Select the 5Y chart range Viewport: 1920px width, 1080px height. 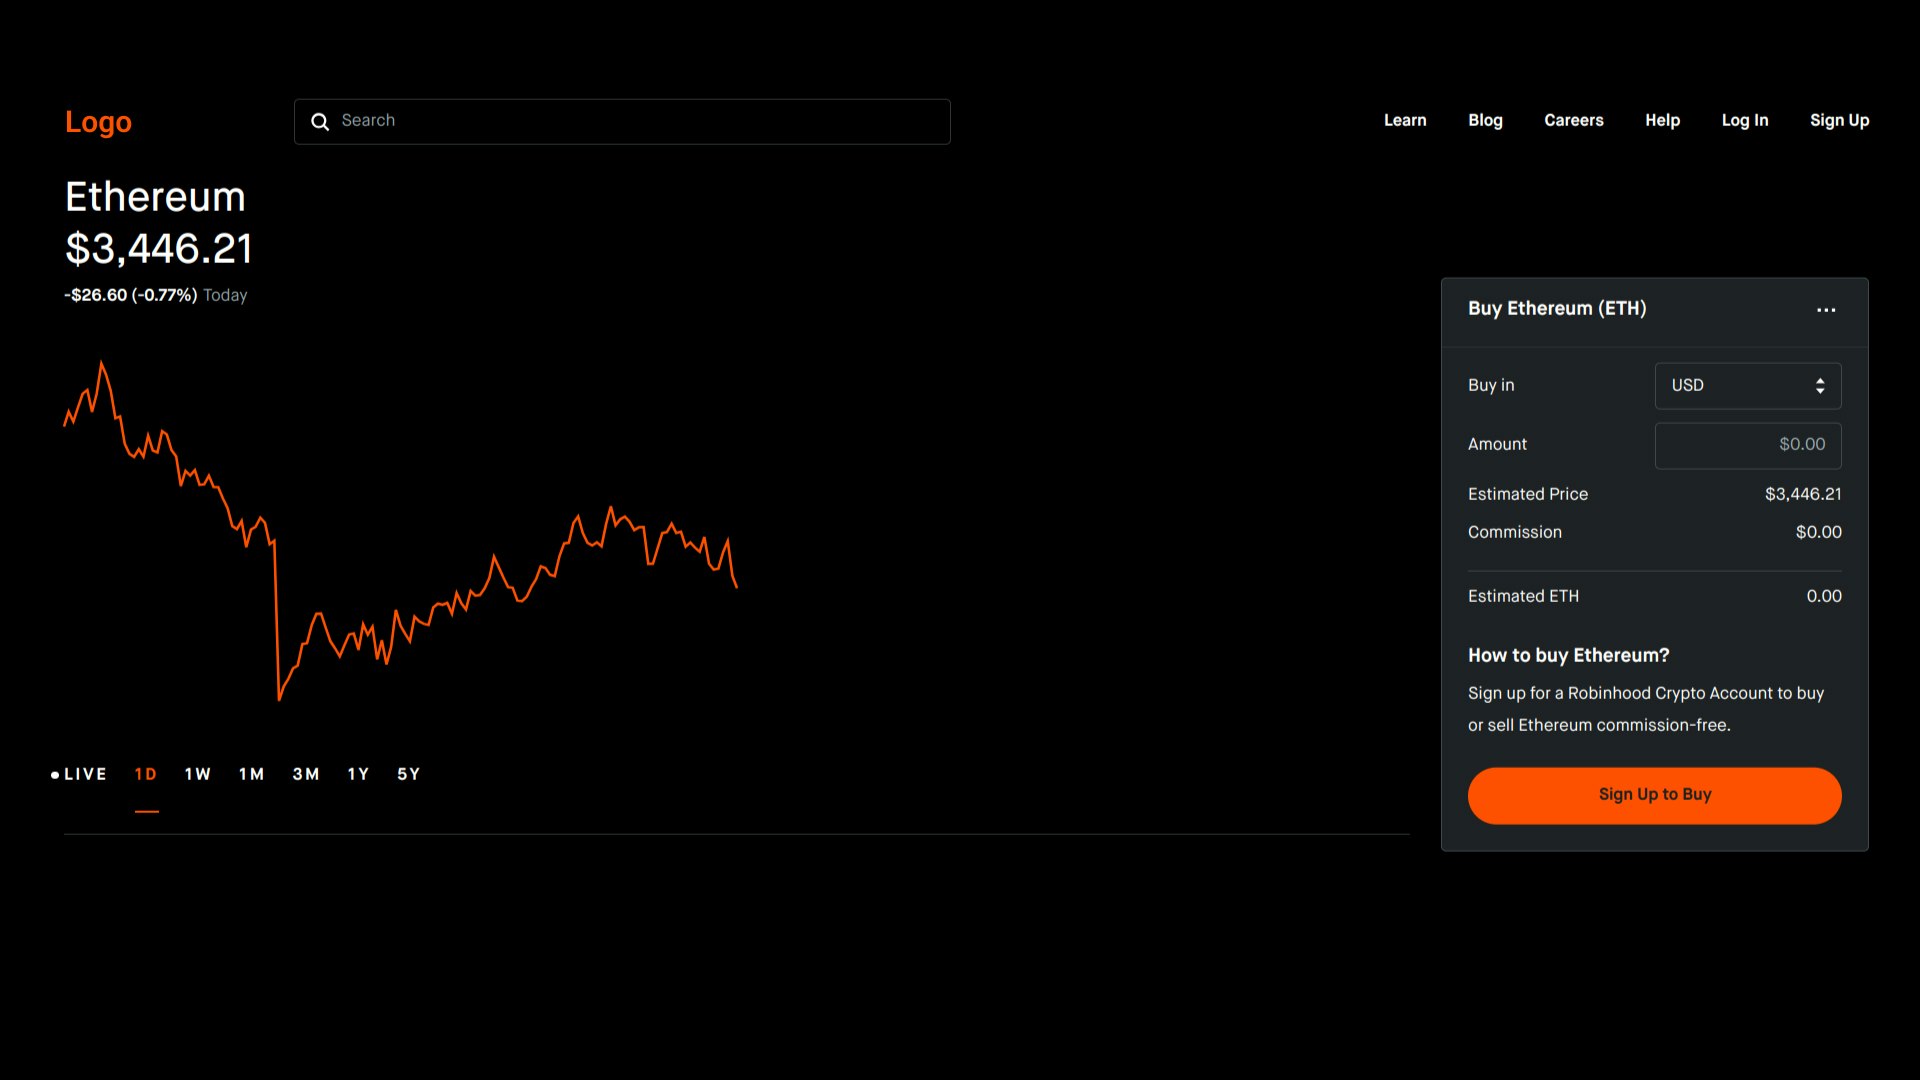tap(408, 773)
